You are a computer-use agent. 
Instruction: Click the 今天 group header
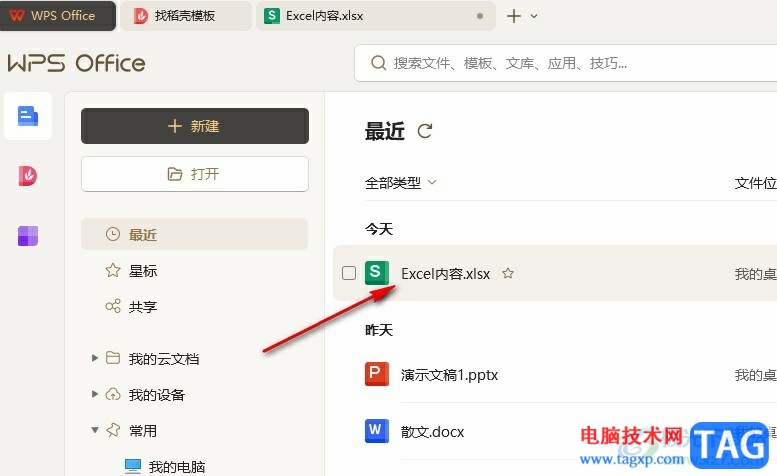379,229
